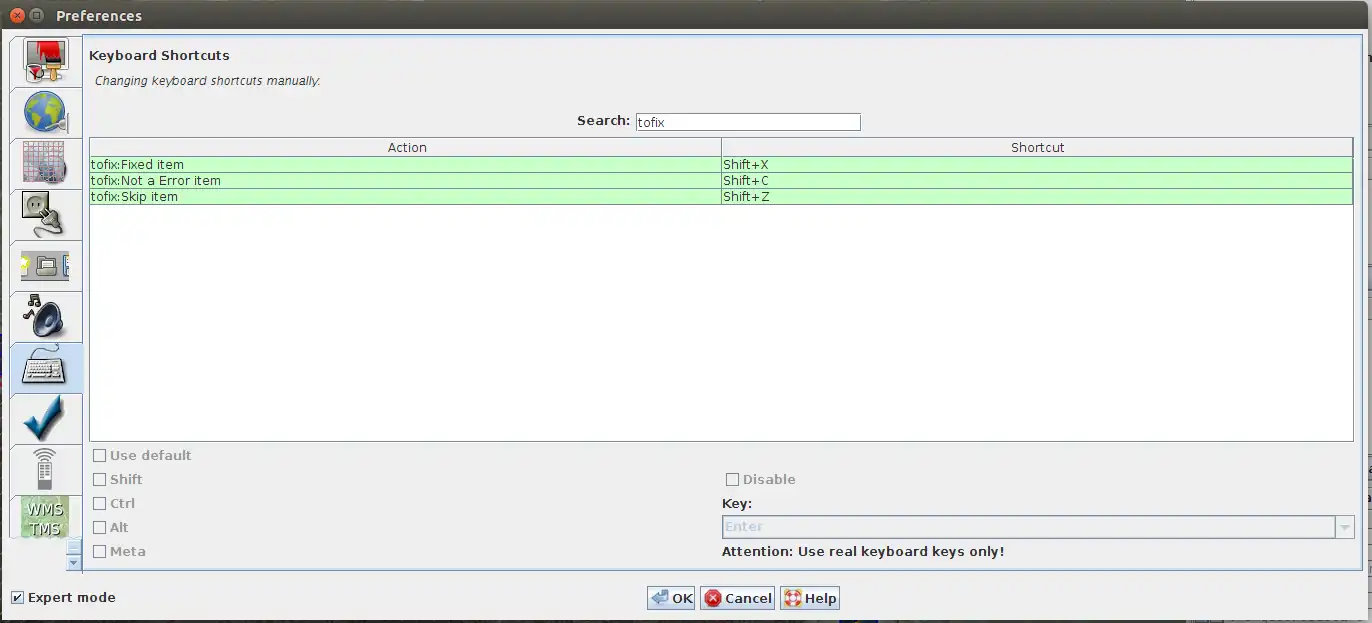
Task: Tick the Use default checkbox
Action: 100,456
